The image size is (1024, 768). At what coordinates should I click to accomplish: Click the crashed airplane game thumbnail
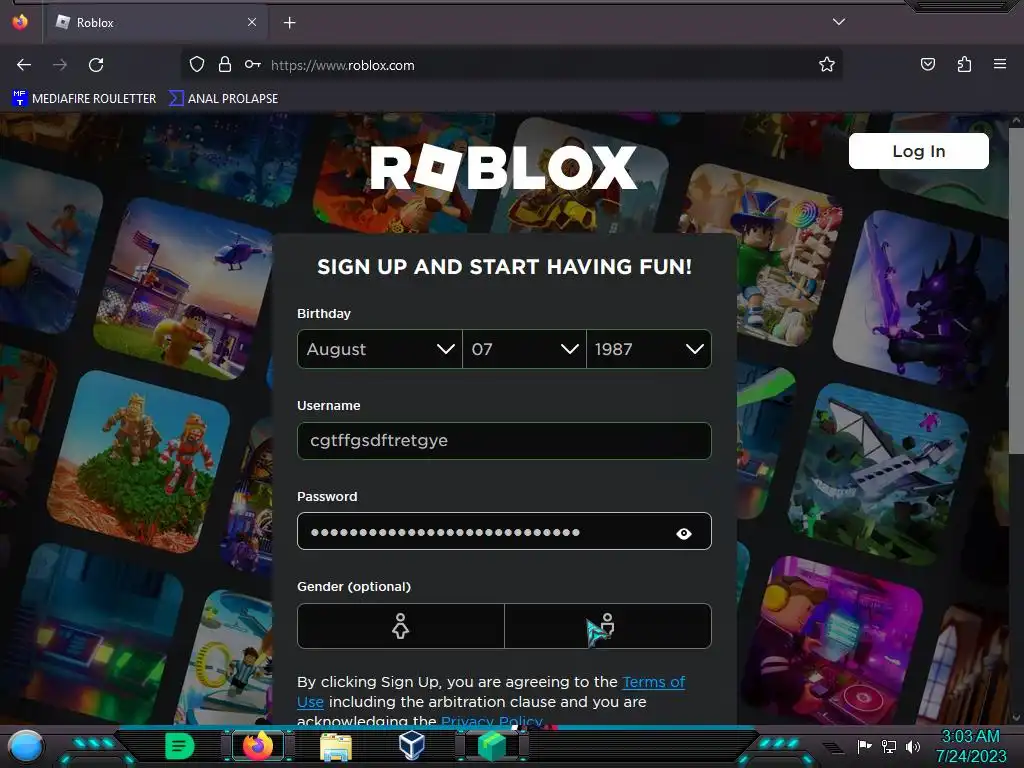pos(879,475)
